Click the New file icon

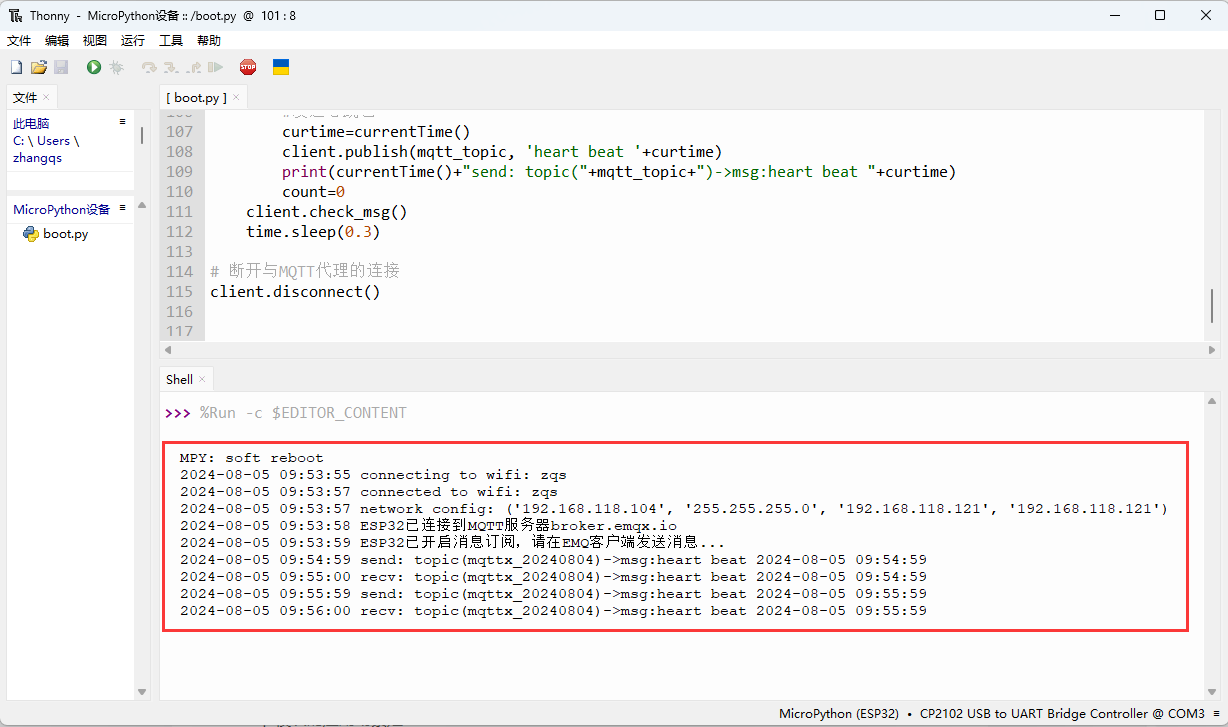(x=16, y=67)
